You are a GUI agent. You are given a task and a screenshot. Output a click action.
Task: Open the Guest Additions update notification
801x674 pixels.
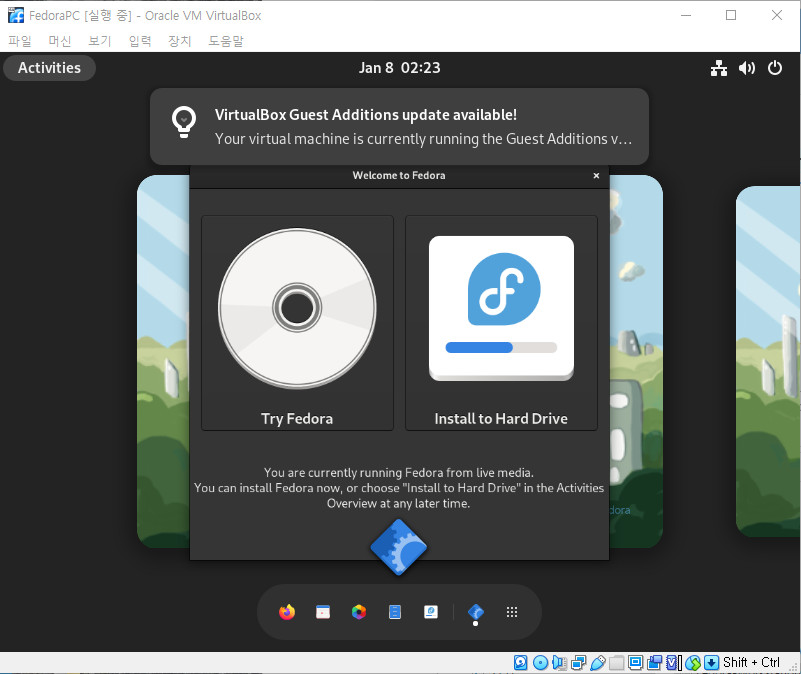point(399,126)
